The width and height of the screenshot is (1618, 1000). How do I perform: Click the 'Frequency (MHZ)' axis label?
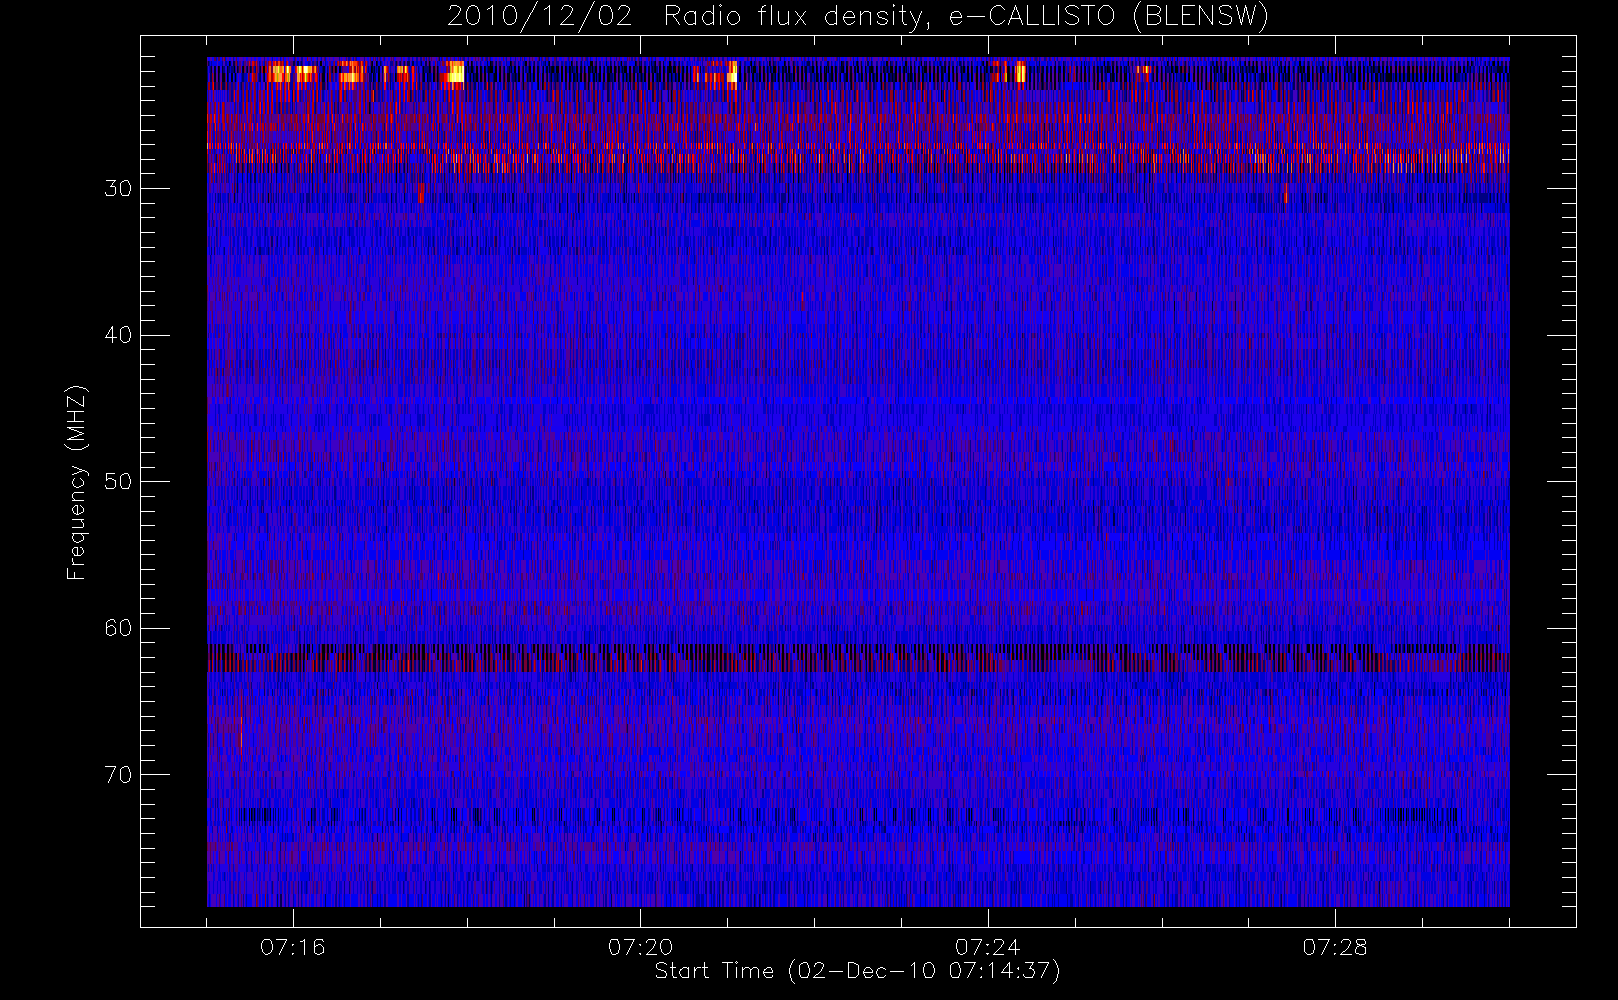point(77,482)
